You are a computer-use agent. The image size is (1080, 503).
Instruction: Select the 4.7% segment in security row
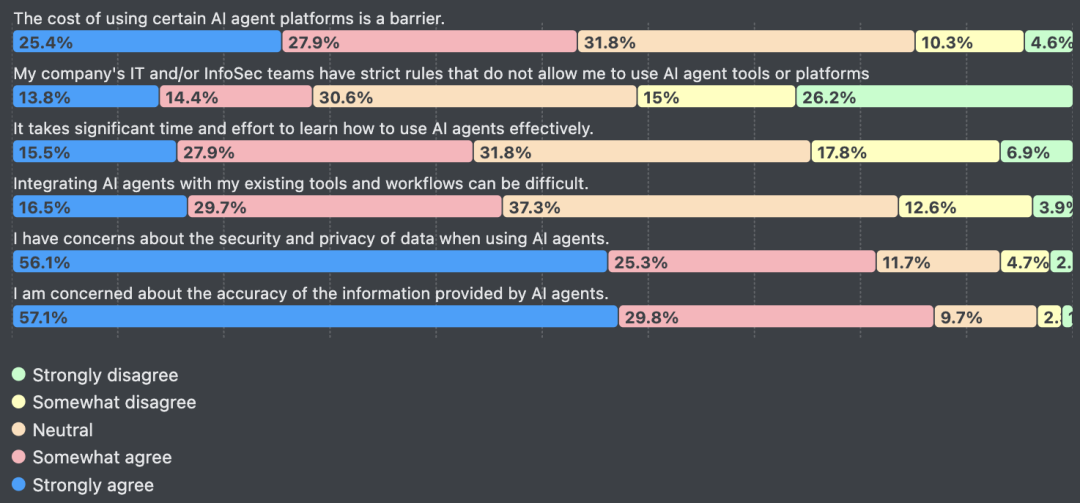point(1025,262)
